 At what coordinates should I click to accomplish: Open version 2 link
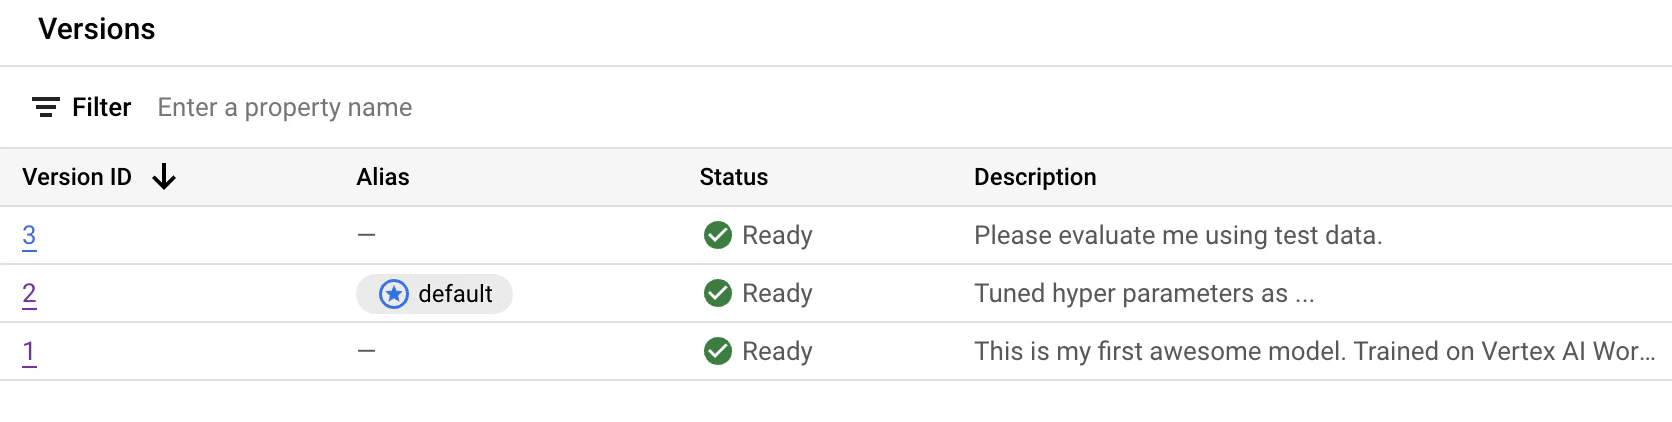[29, 294]
